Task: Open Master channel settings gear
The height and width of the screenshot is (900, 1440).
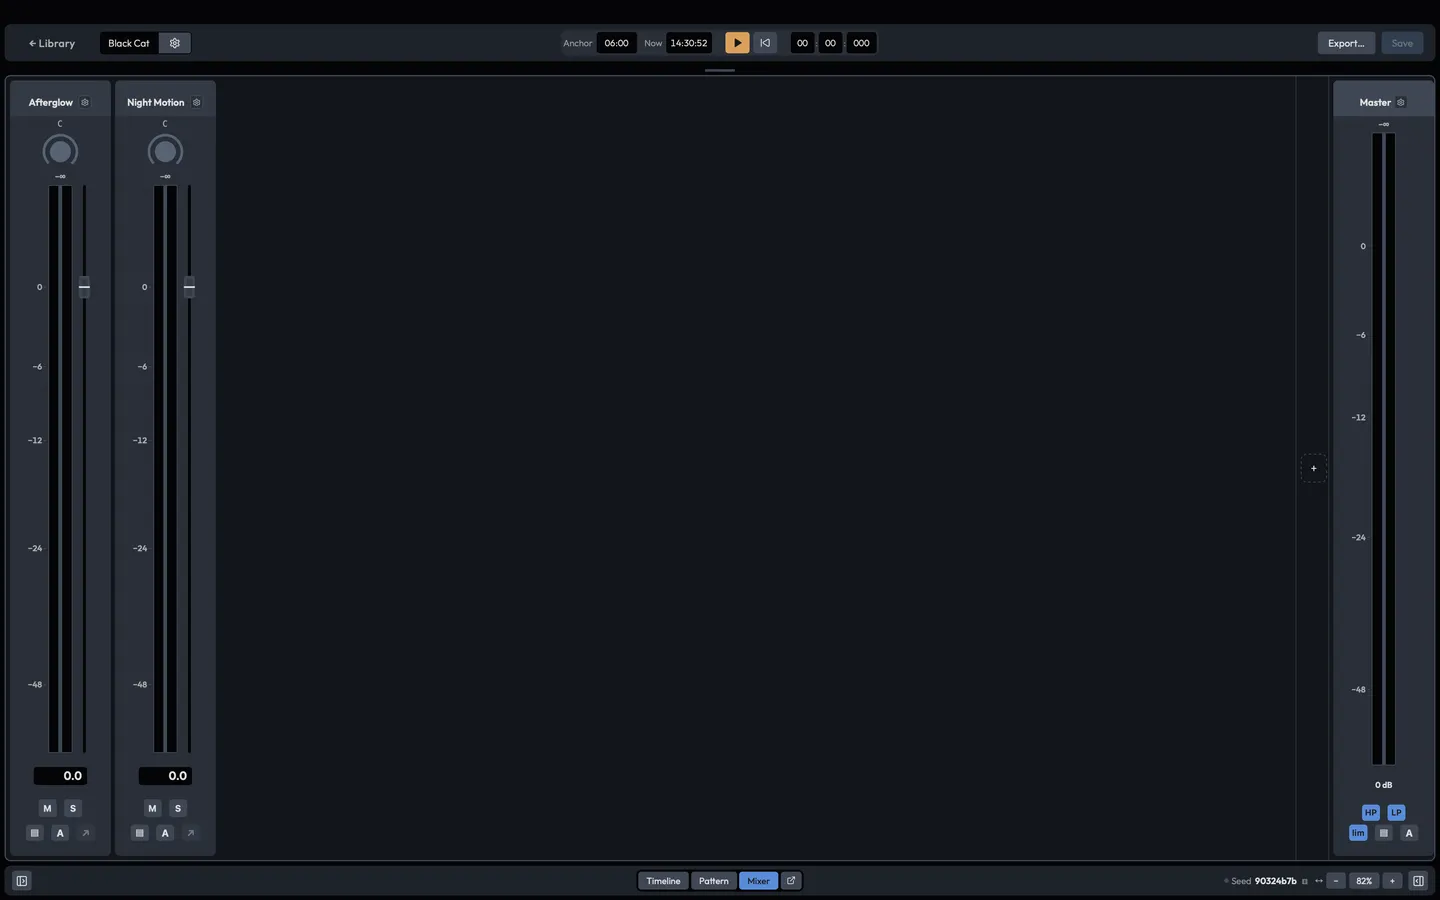Action: 1401,102
